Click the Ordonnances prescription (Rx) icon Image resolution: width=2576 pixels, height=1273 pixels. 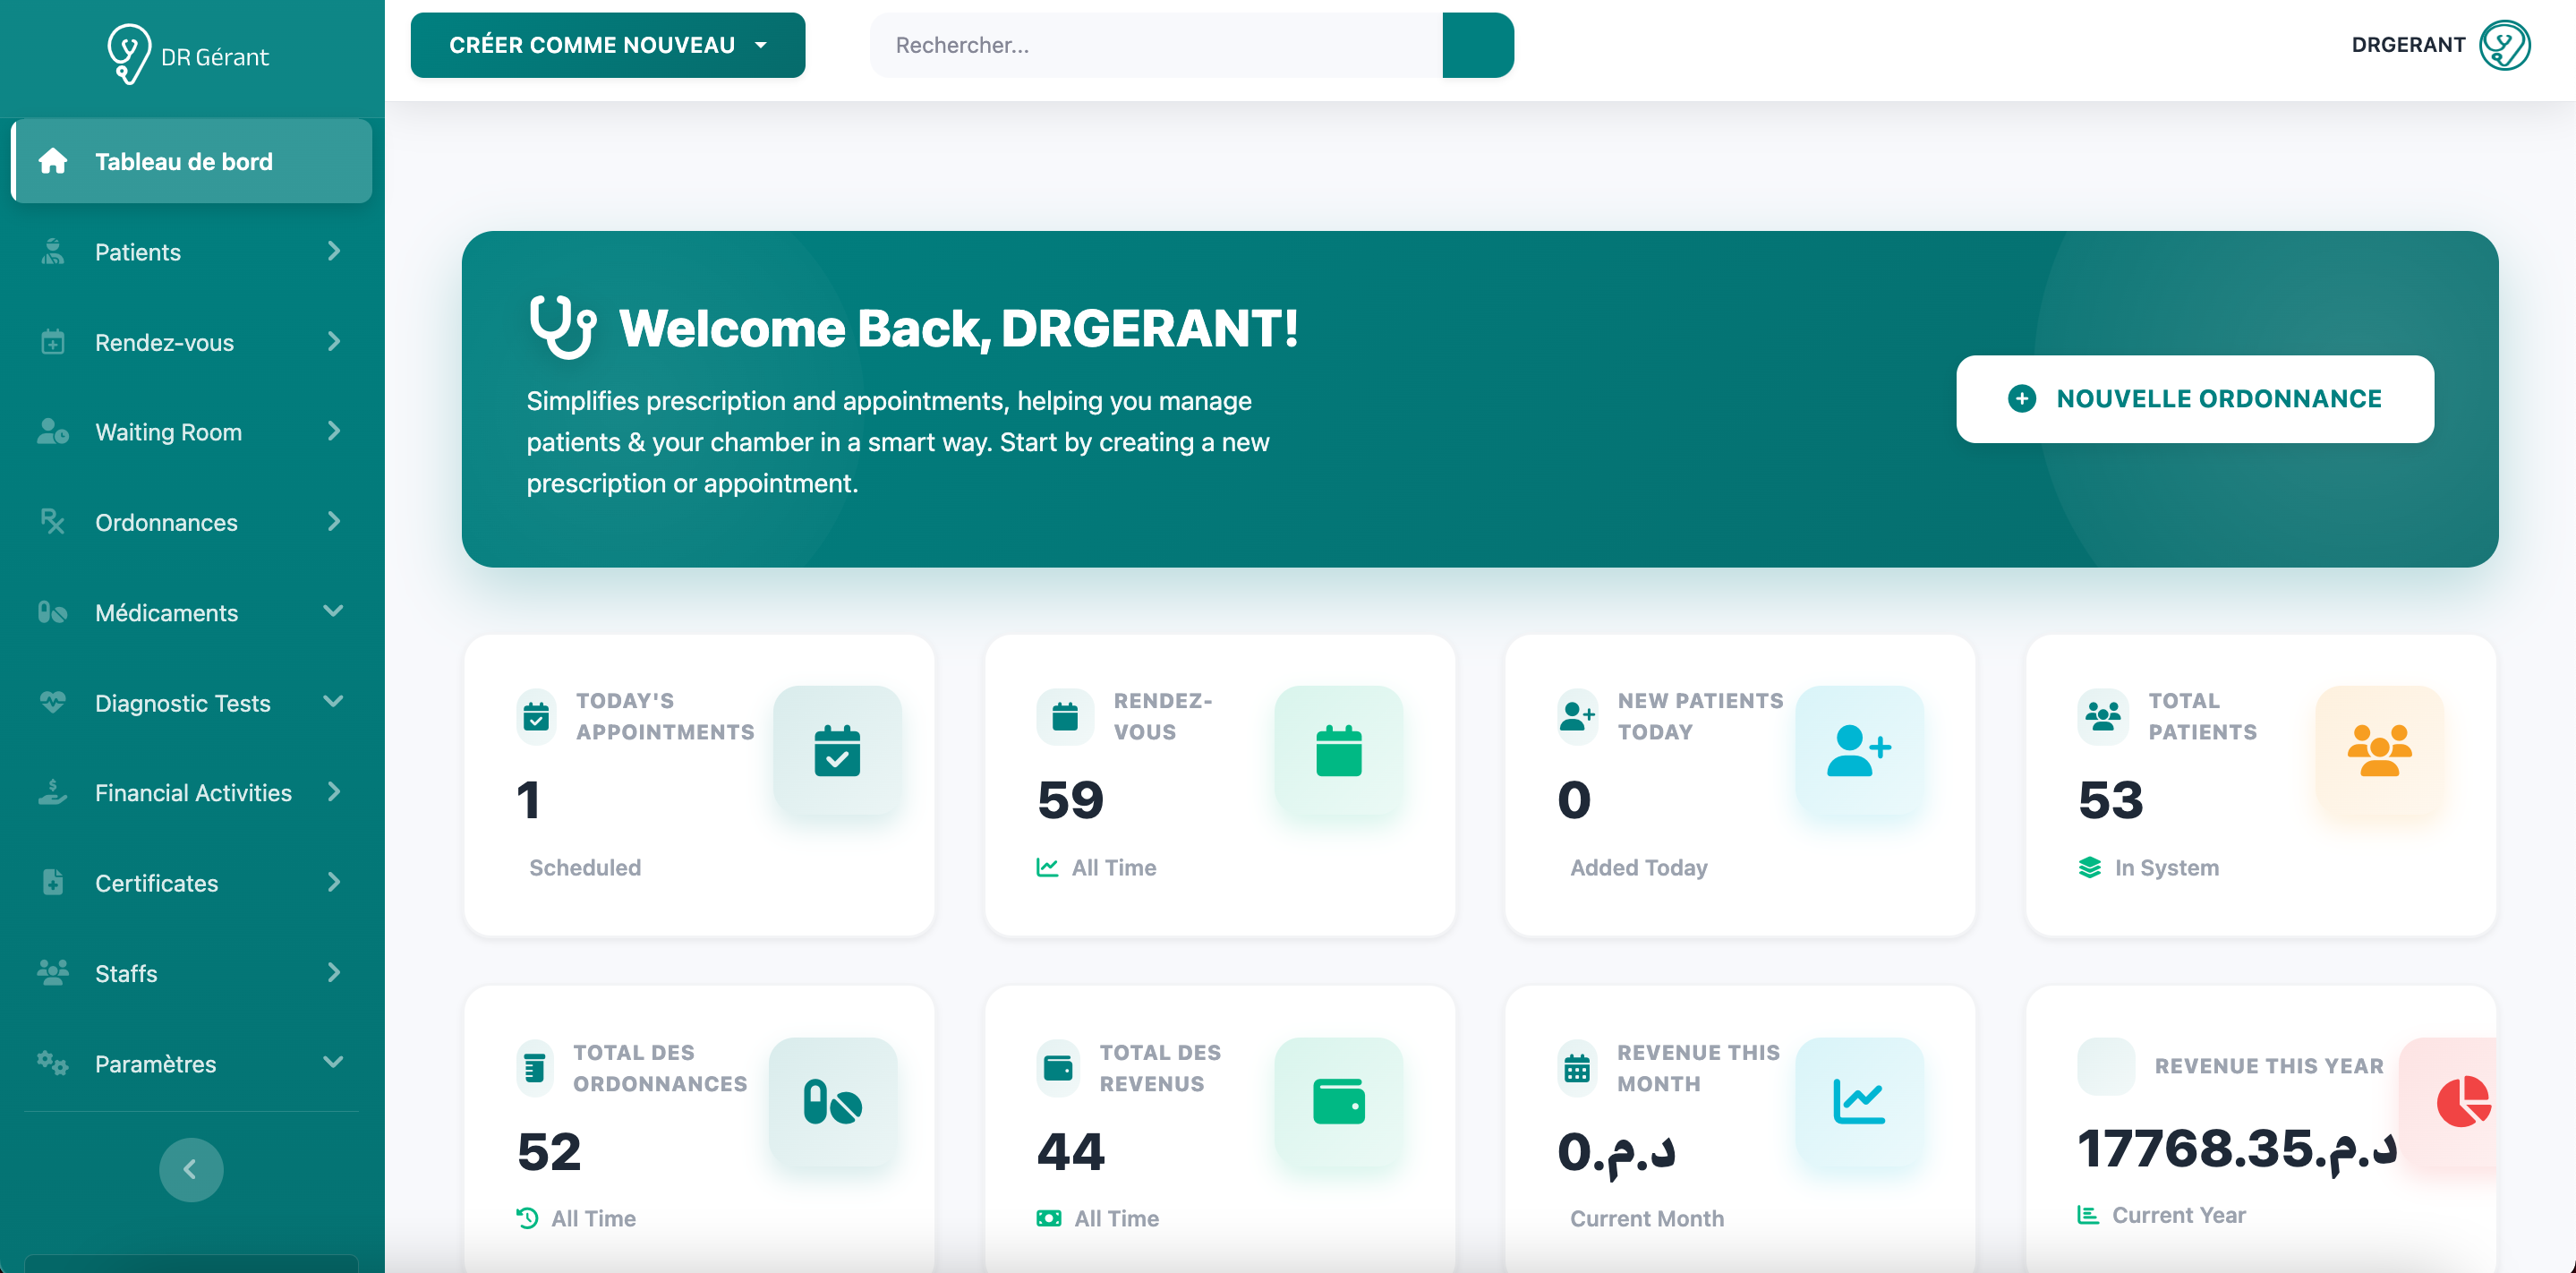[51, 521]
